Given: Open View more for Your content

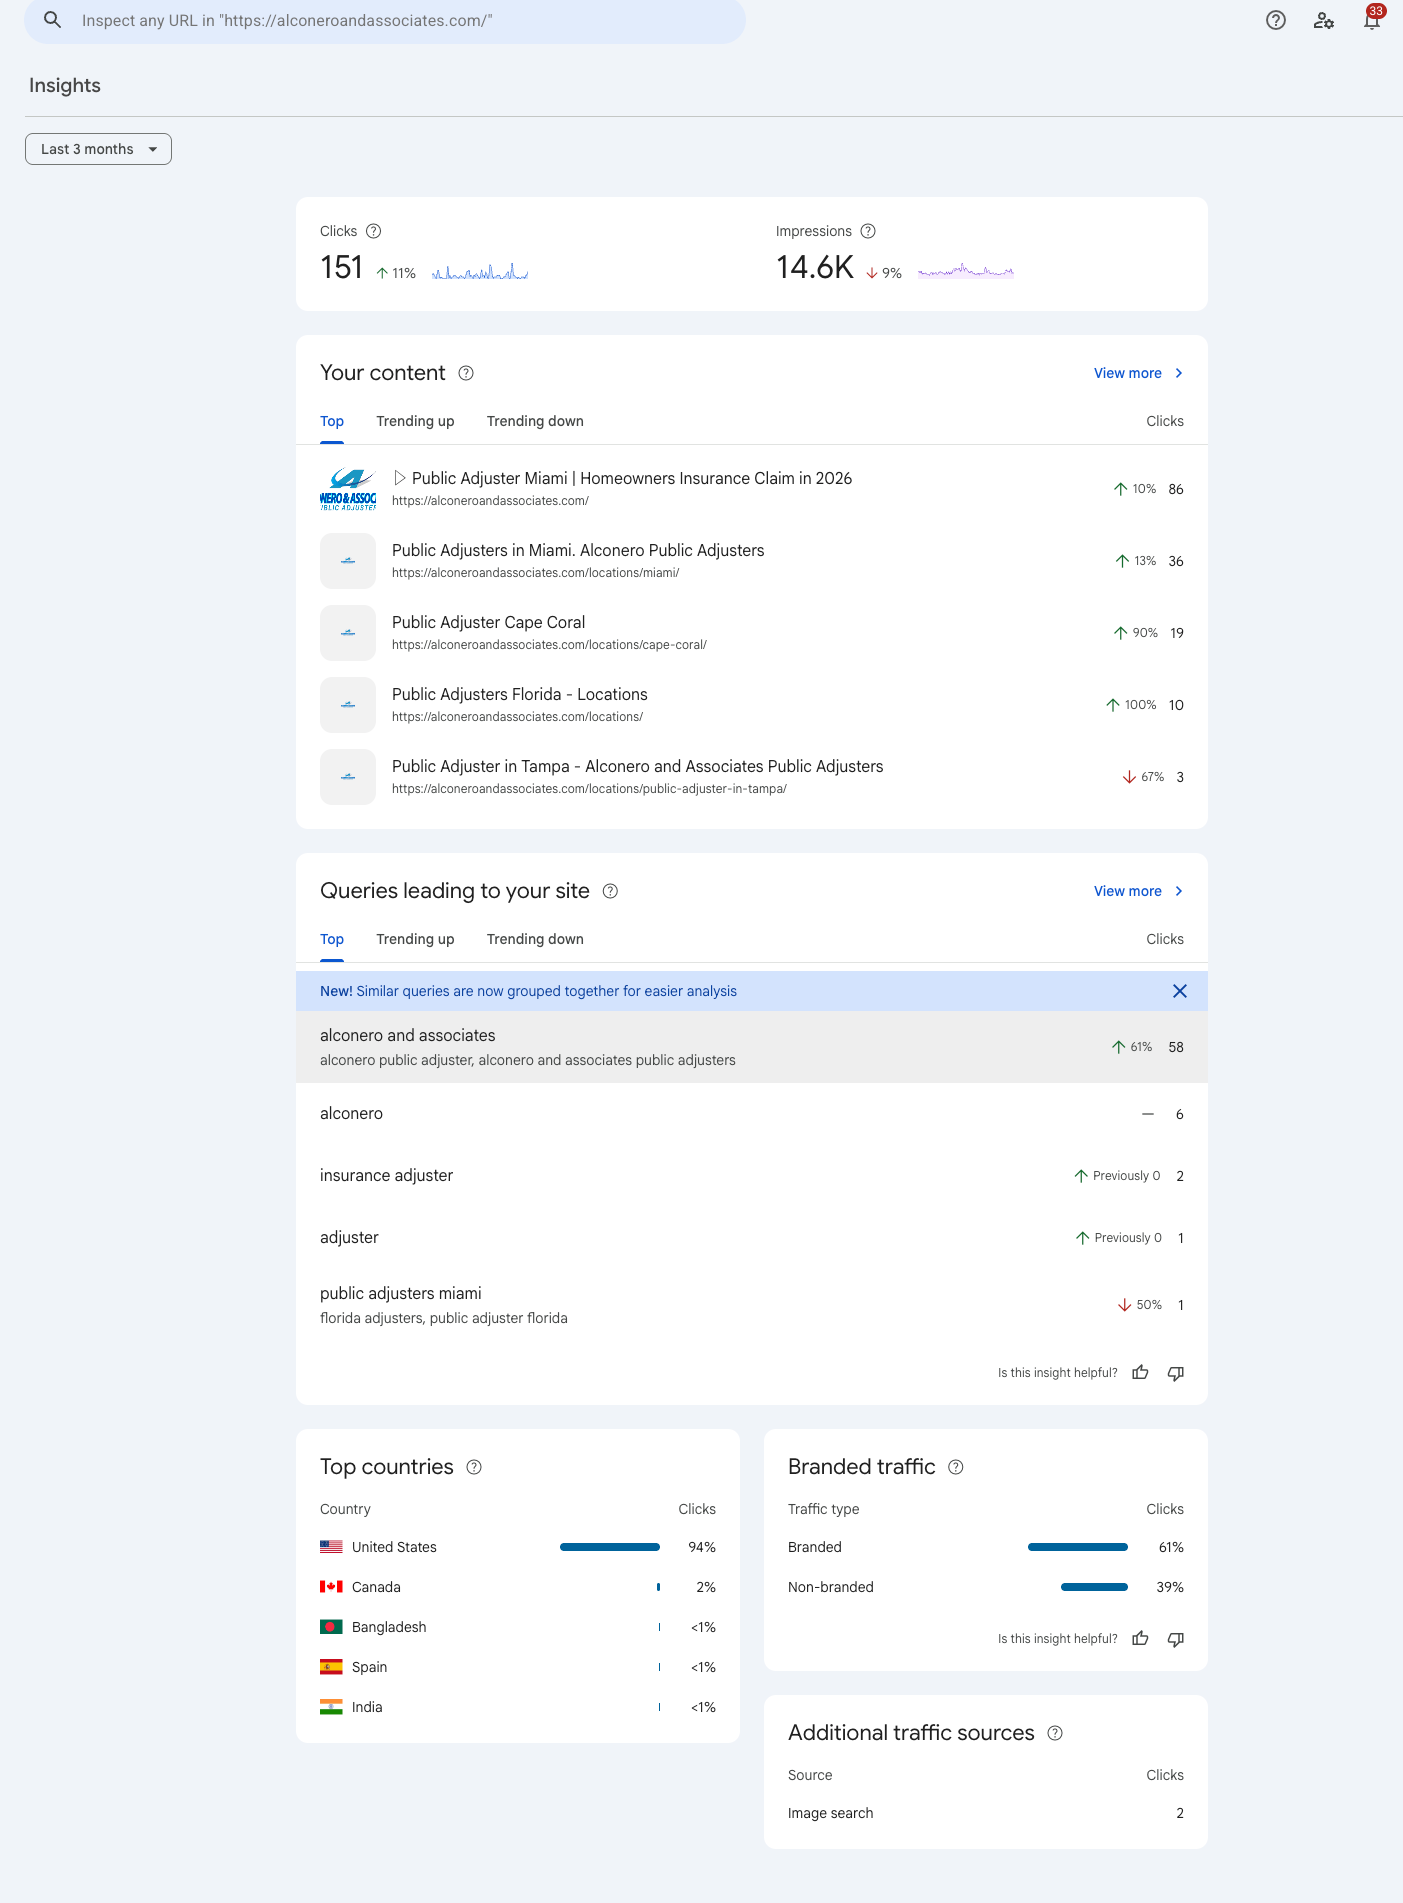Looking at the screenshot, I should [1139, 373].
